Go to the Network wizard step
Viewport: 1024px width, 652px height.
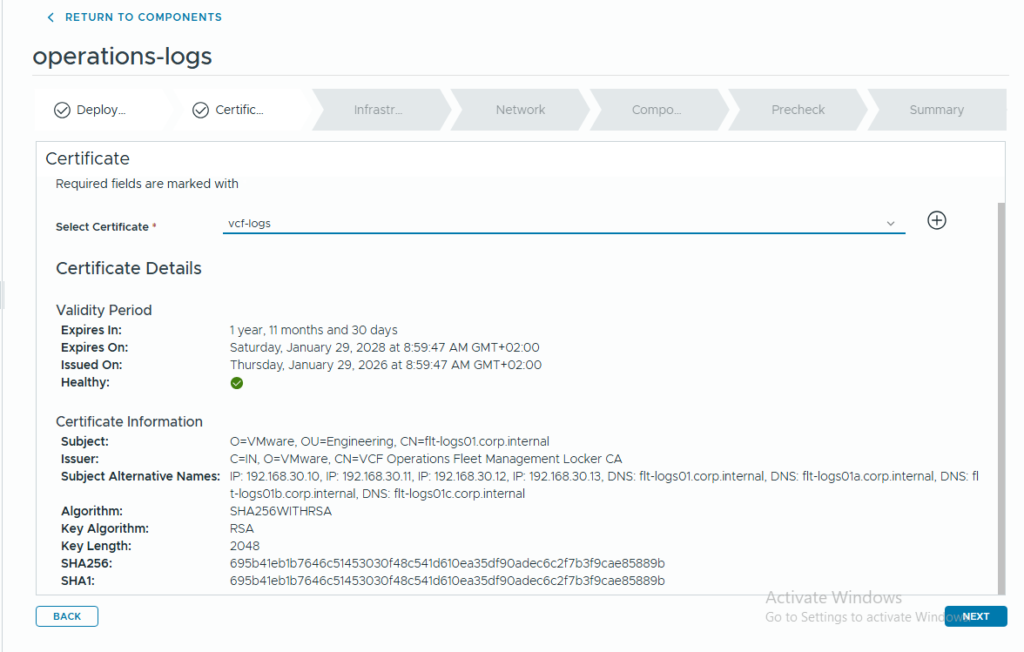[520, 110]
